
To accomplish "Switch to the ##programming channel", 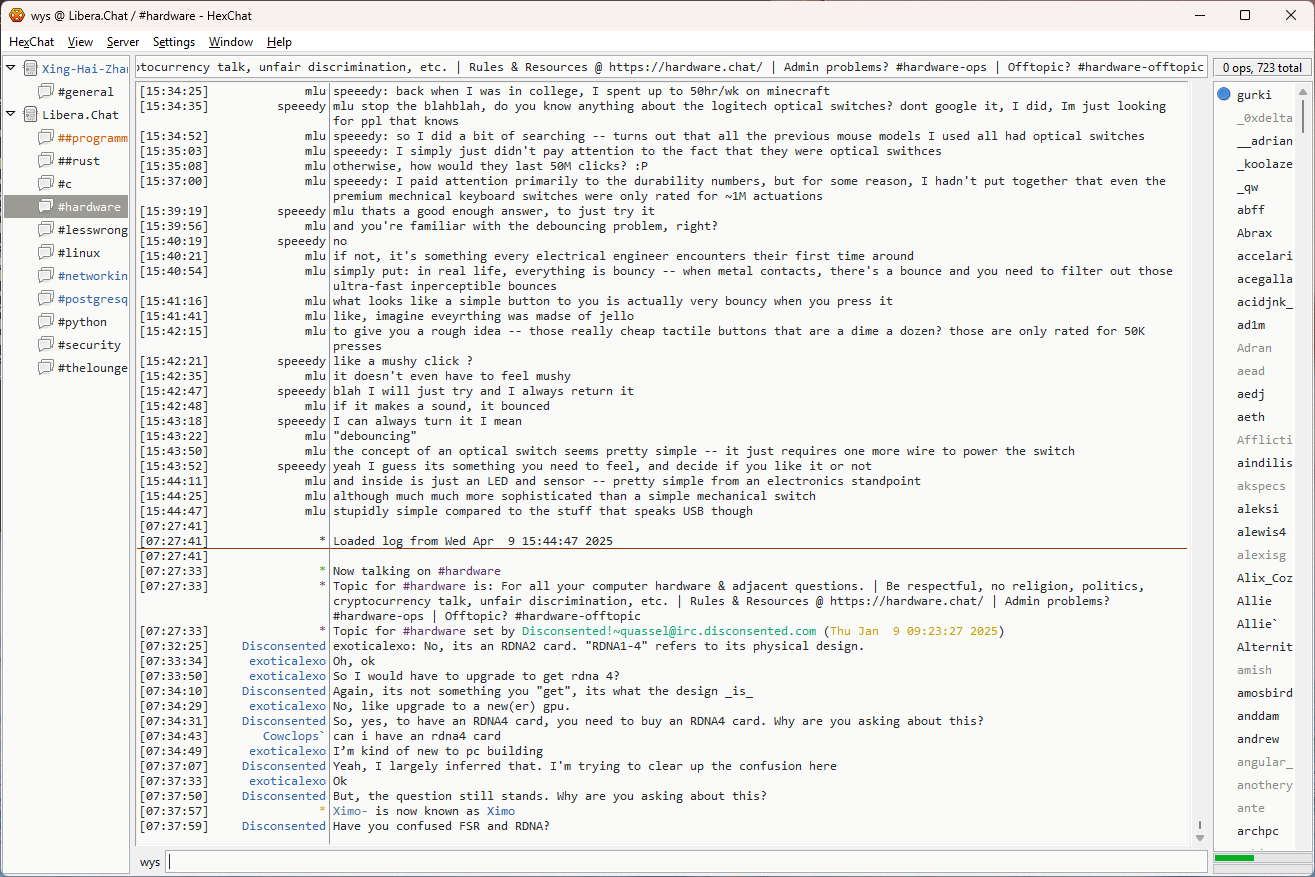I will (x=92, y=138).
